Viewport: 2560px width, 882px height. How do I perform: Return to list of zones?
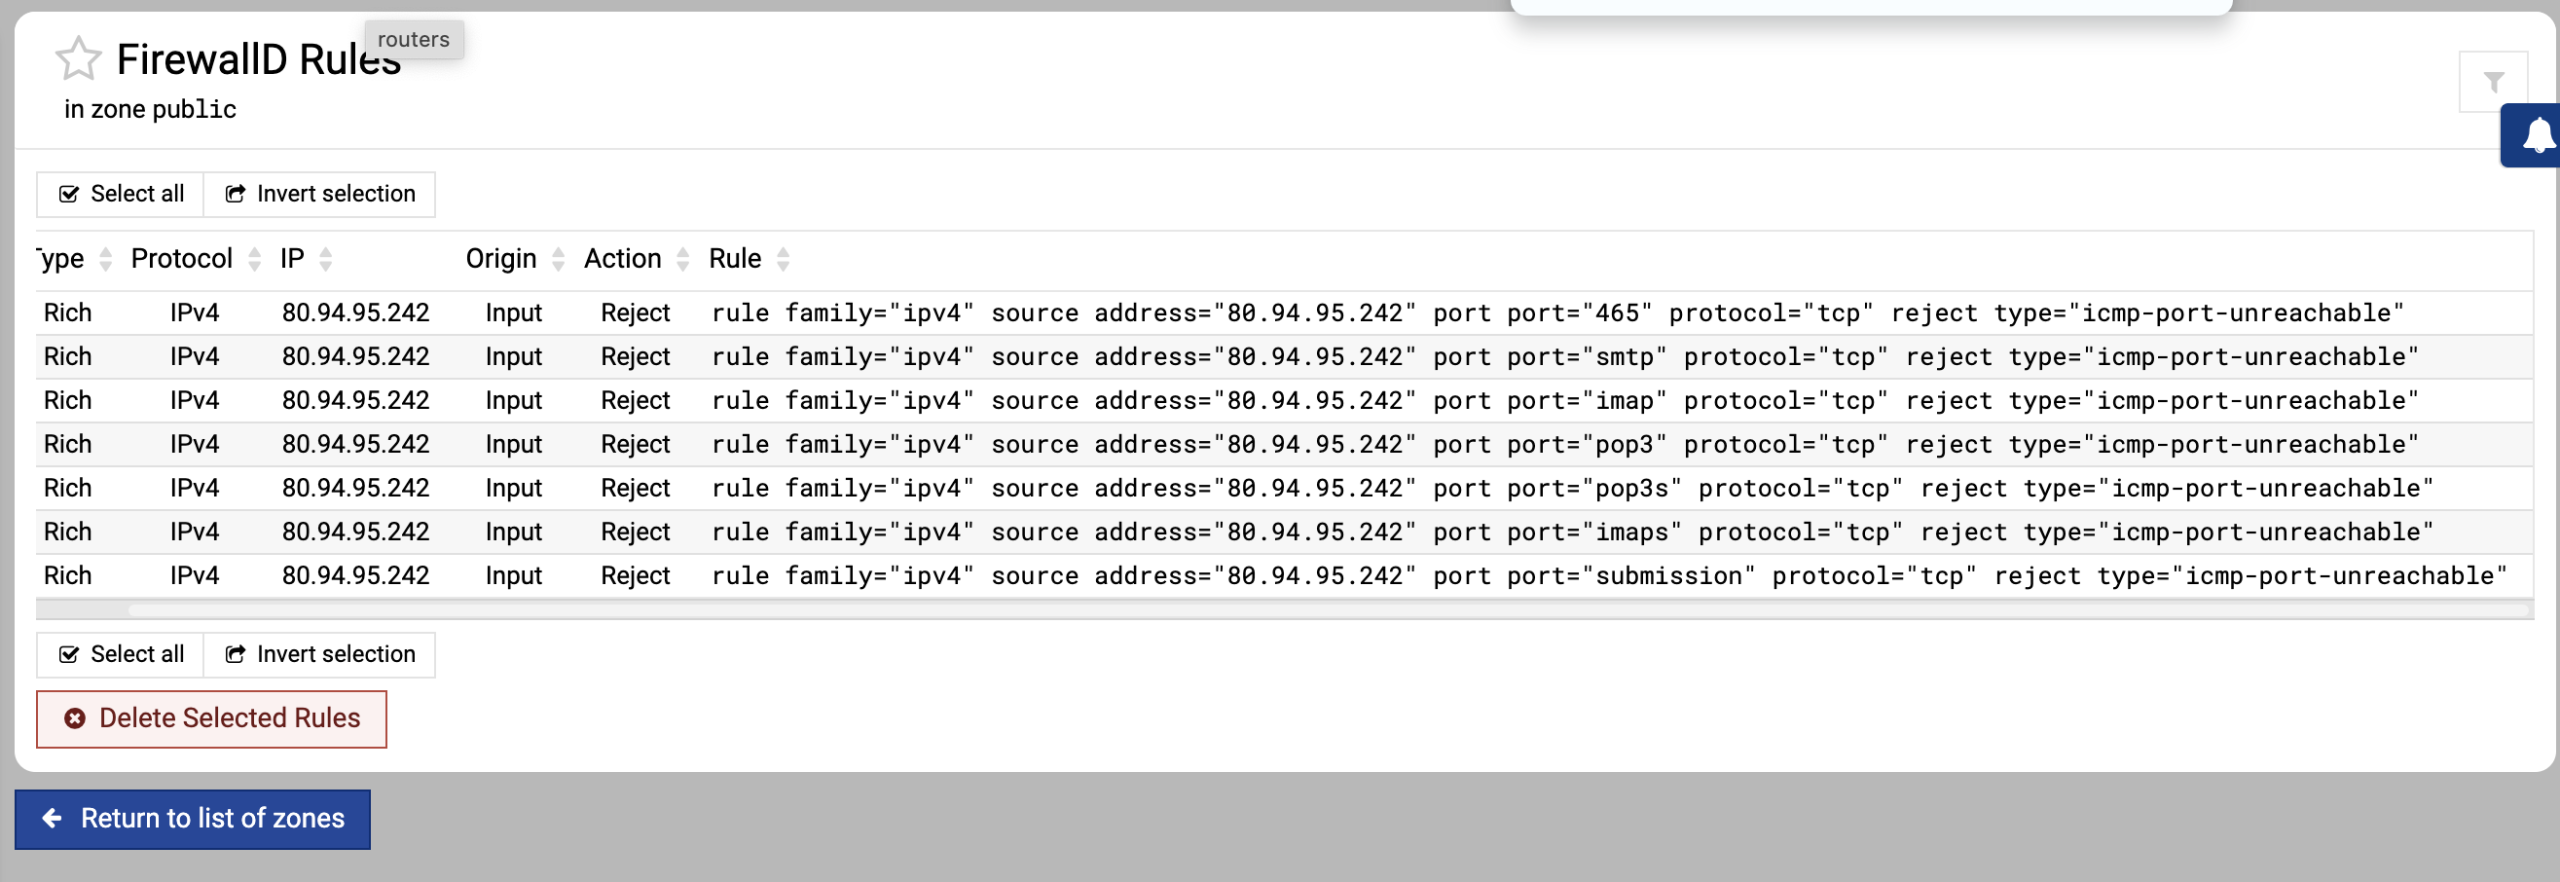pos(192,819)
